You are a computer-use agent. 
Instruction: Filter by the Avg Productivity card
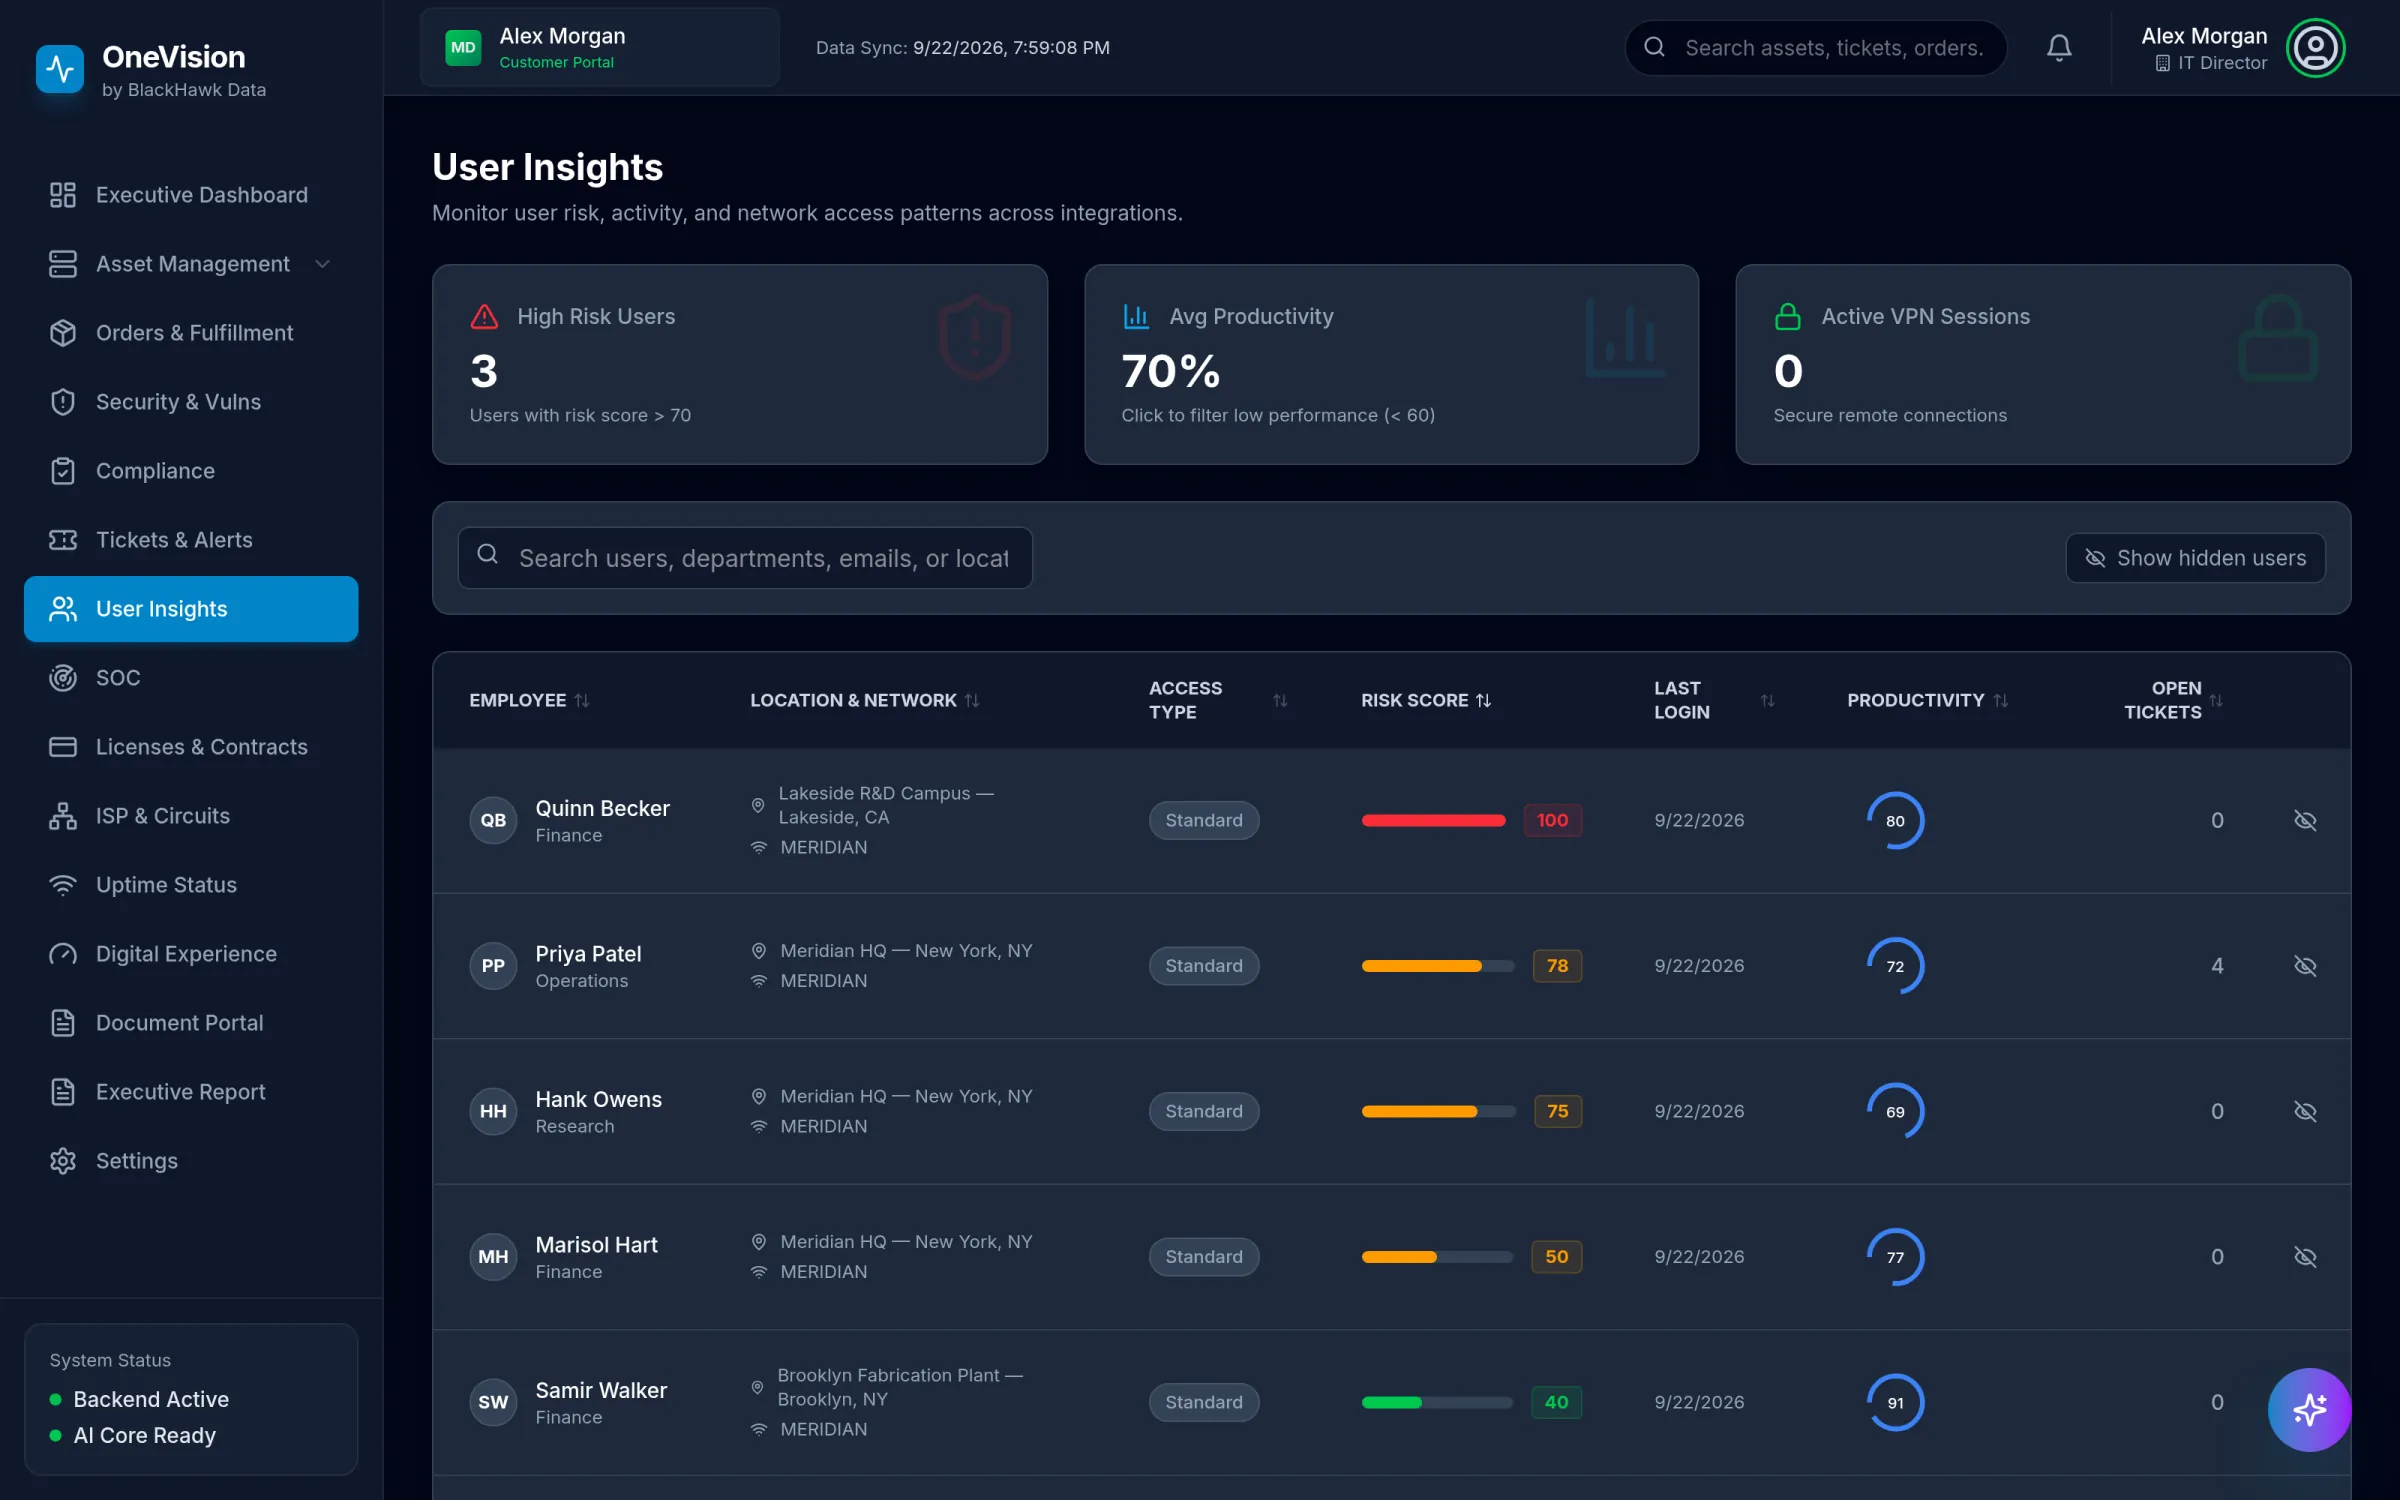point(1391,364)
